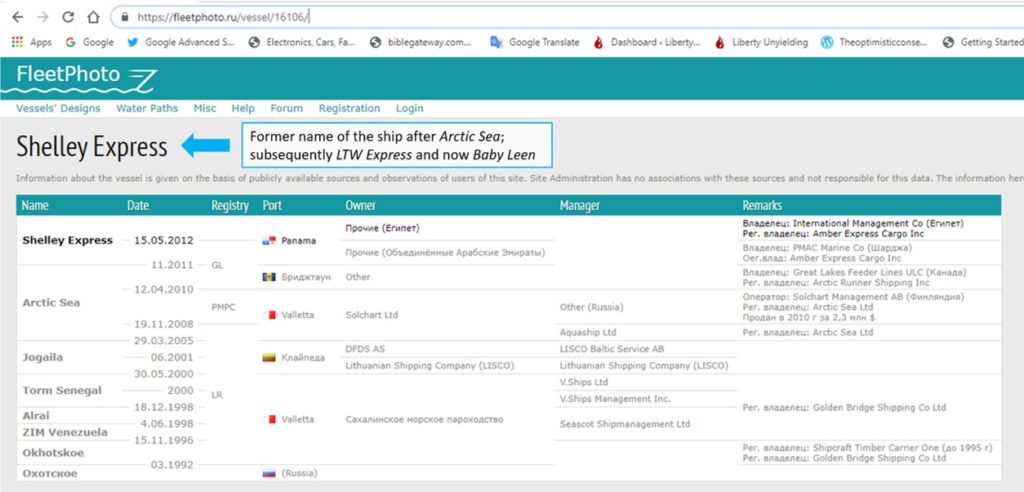Open the Help menu
1024x492 pixels.
pyautogui.click(x=243, y=108)
